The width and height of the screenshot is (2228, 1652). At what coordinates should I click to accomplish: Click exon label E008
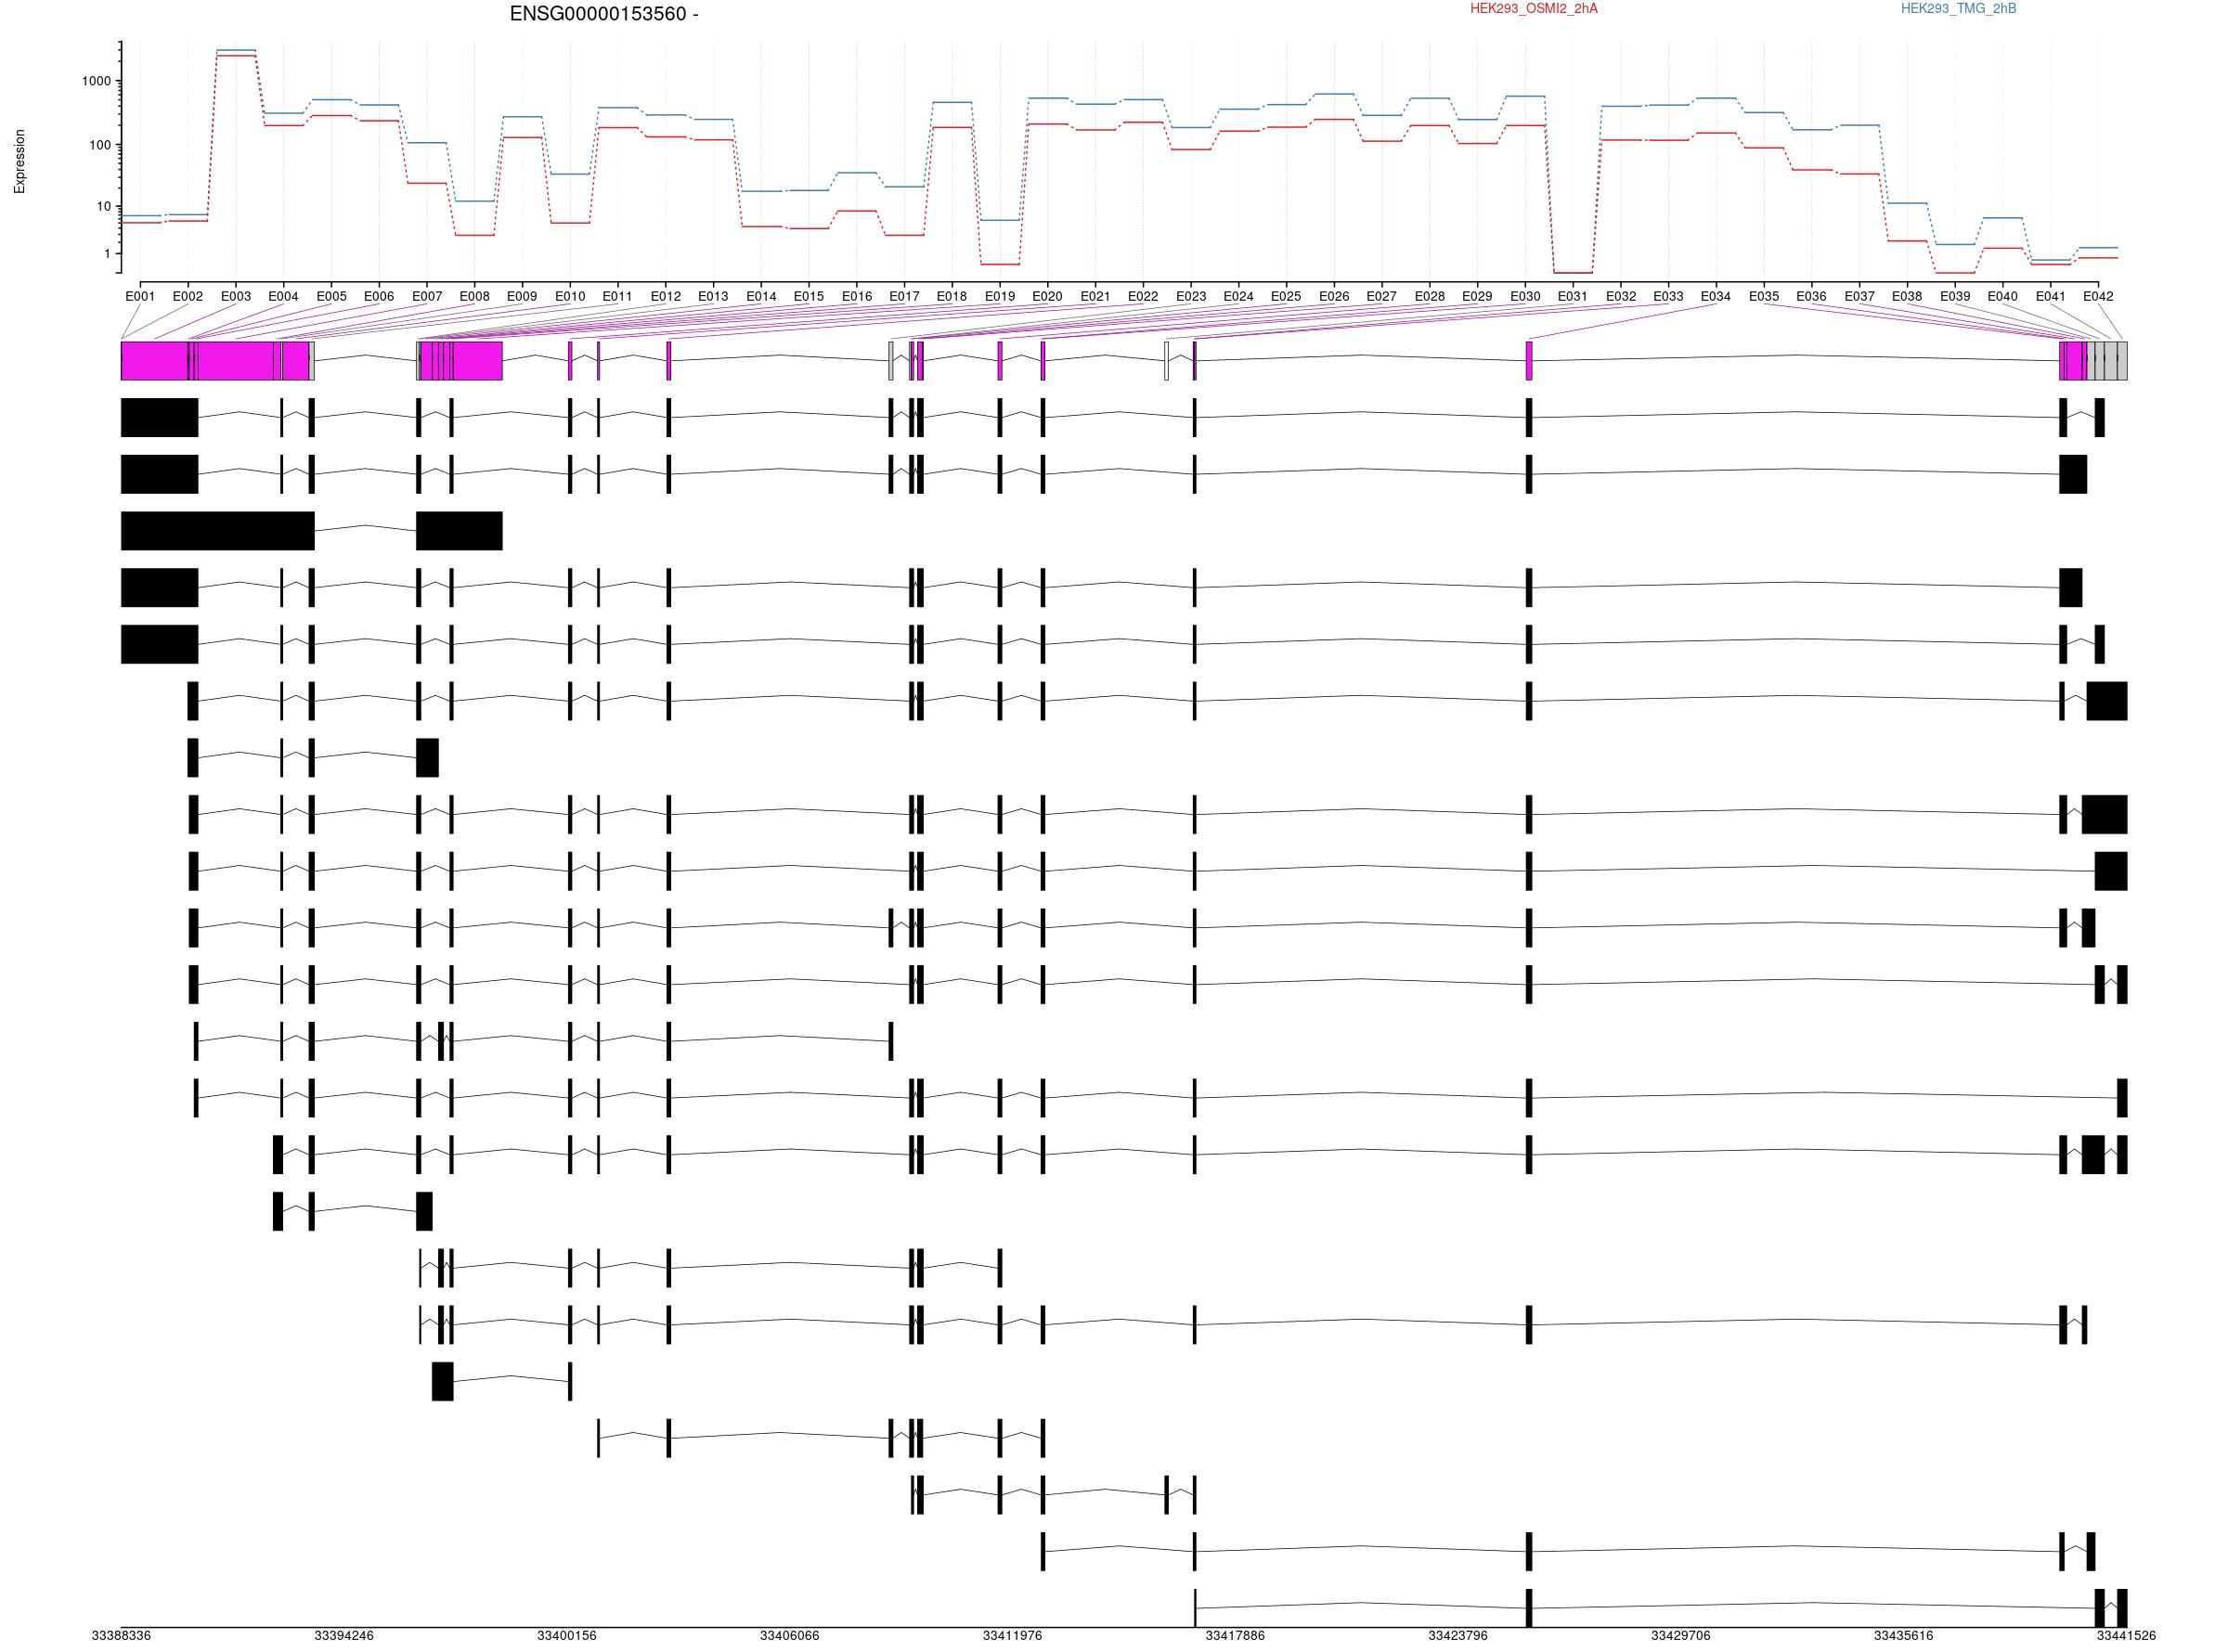[474, 296]
